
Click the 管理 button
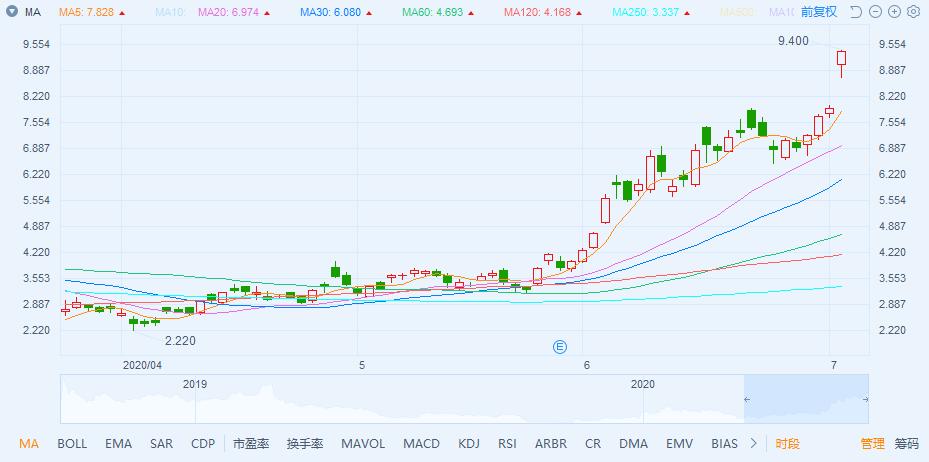tap(872, 444)
